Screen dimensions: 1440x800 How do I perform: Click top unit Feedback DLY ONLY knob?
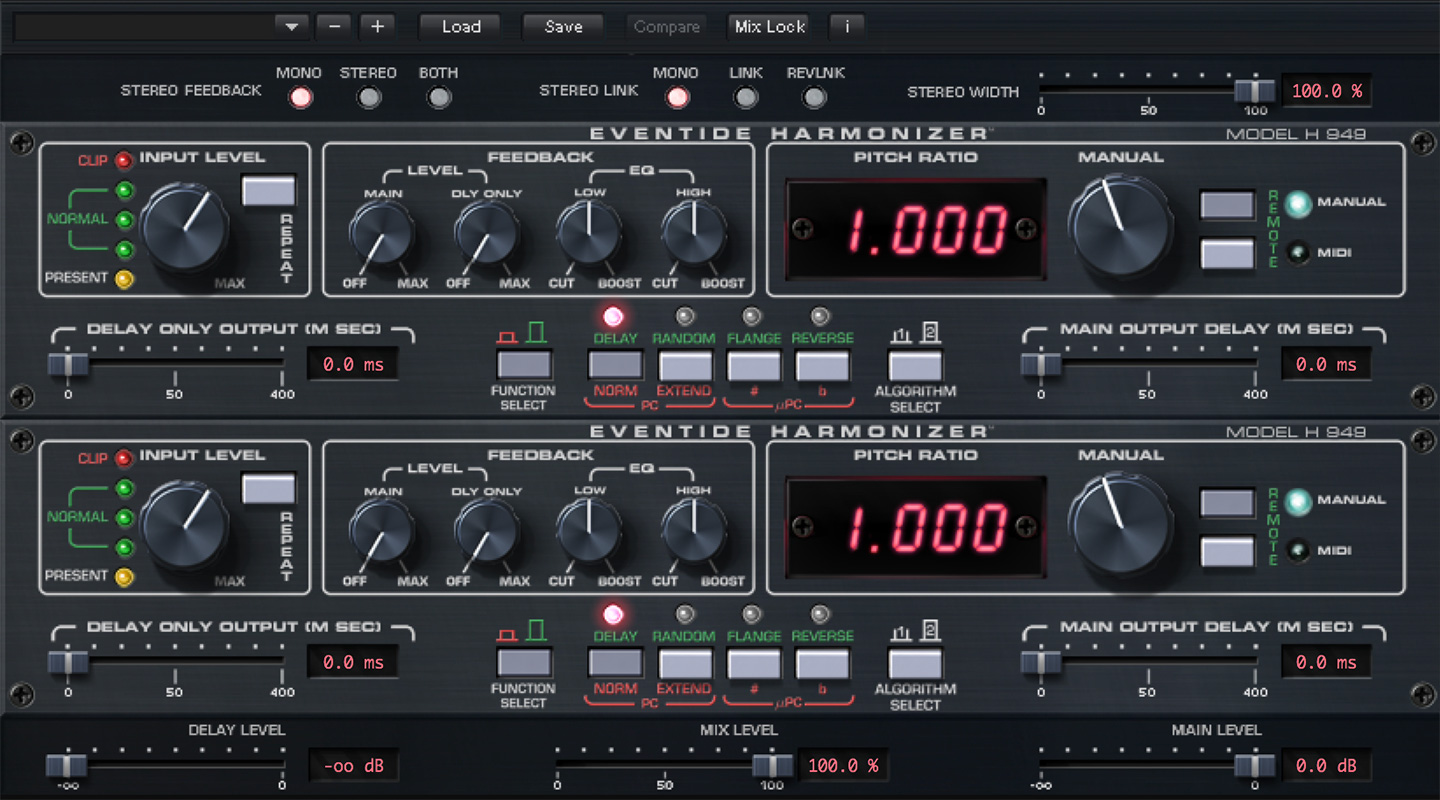(x=486, y=232)
